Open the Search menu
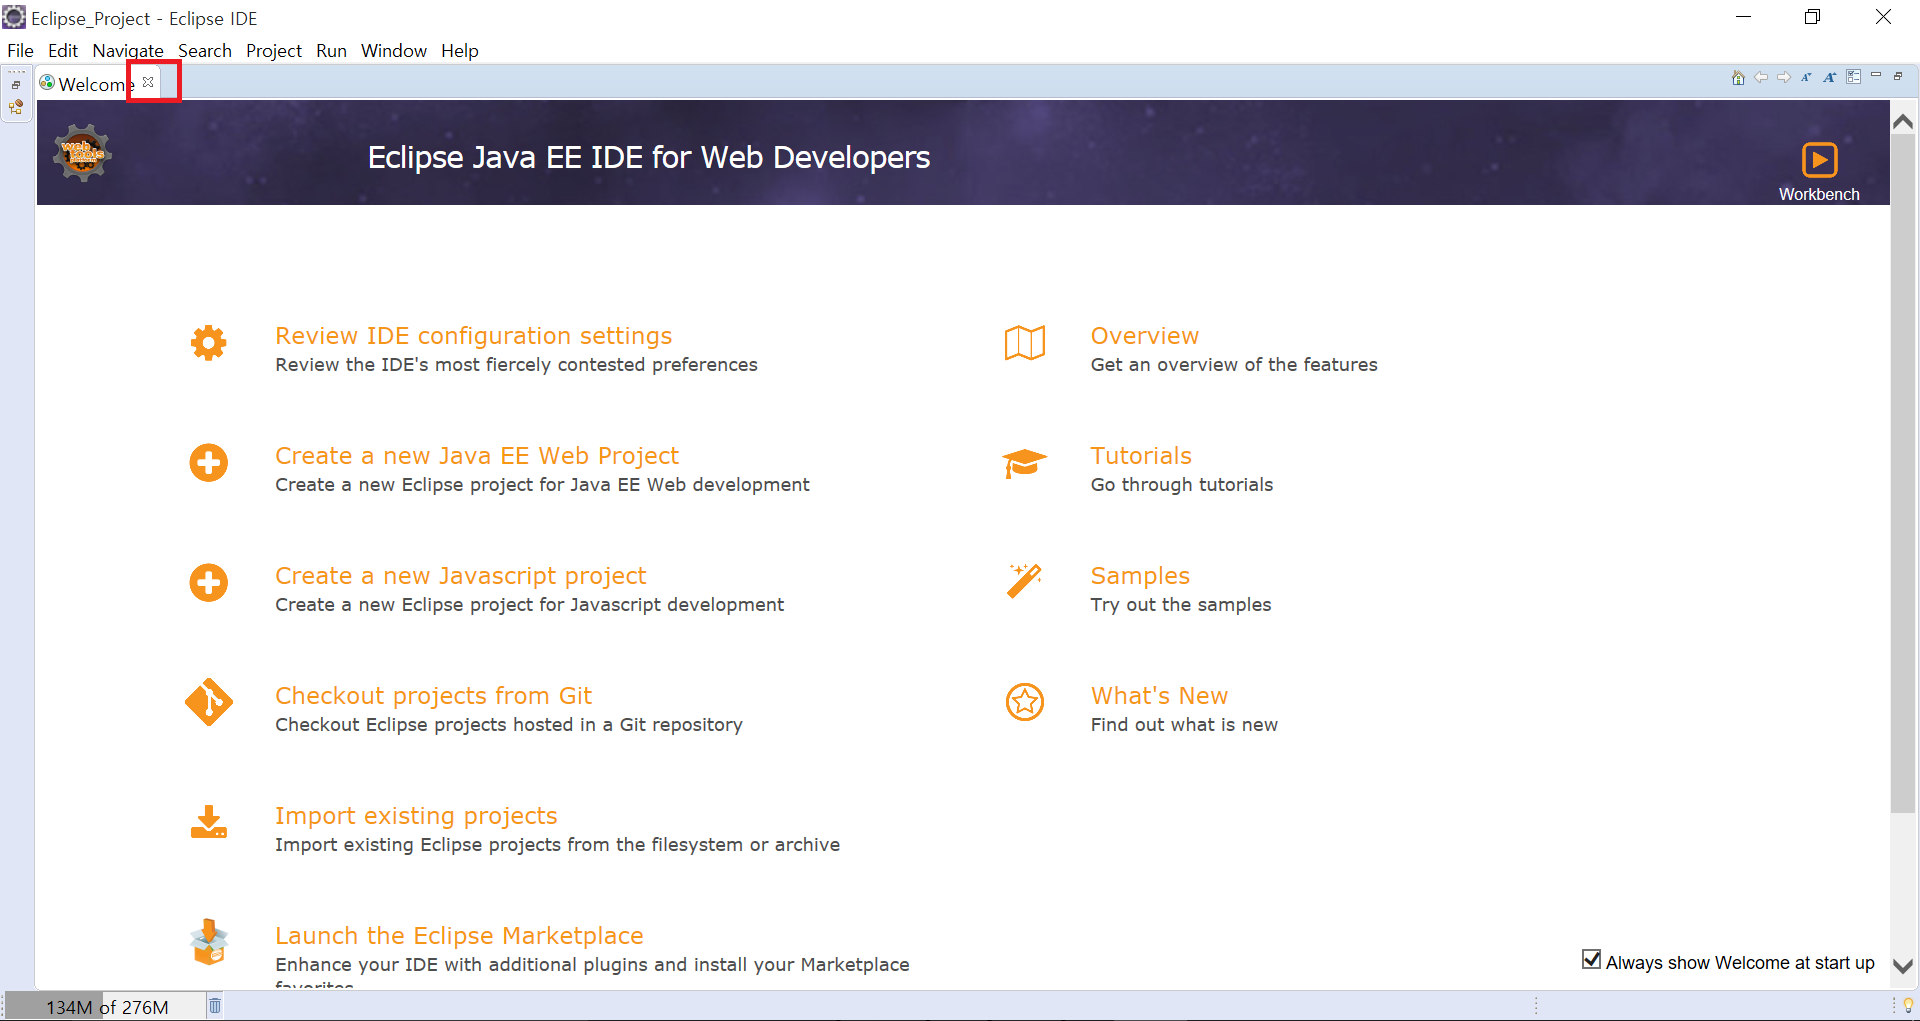Viewport: 1920px width, 1021px height. (205, 51)
